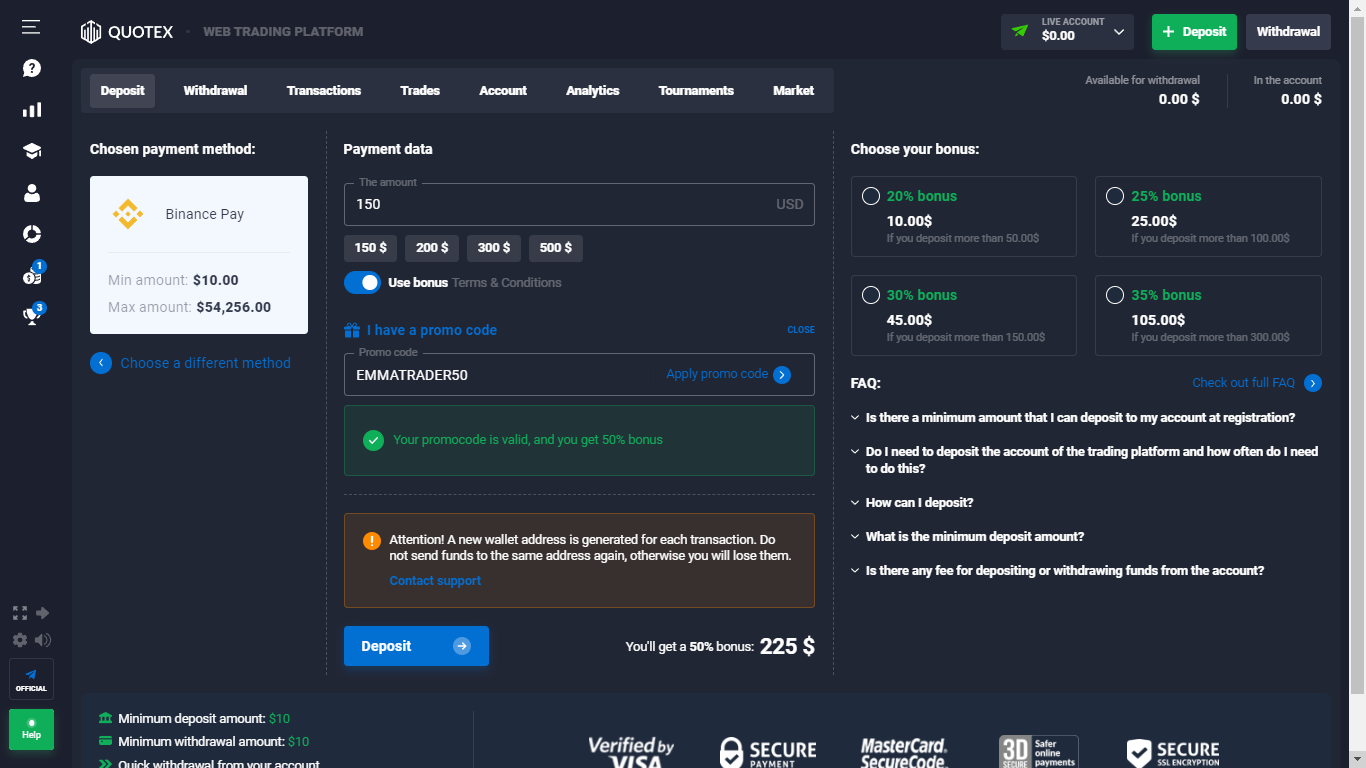Viewport: 1366px width, 768px height.
Task: Open the Live Account dropdown
Action: [x=1067, y=31]
